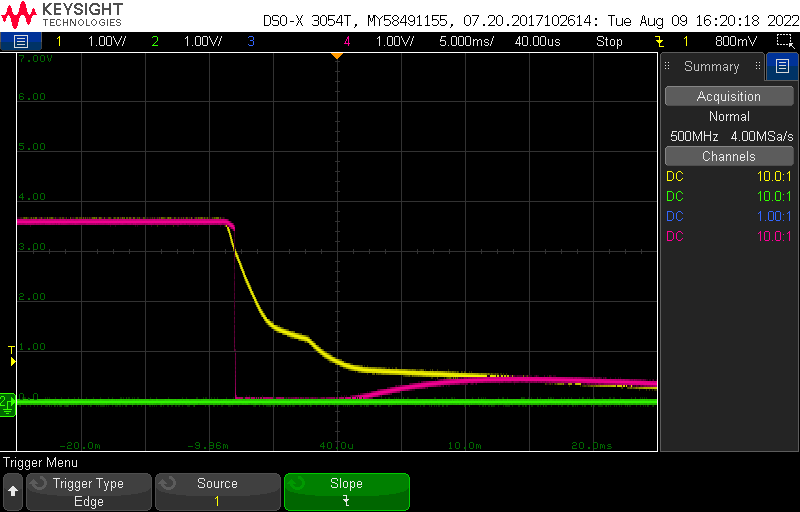Click the Trigger Menu label
Viewport: 800px width, 512px height.
click(40, 463)
